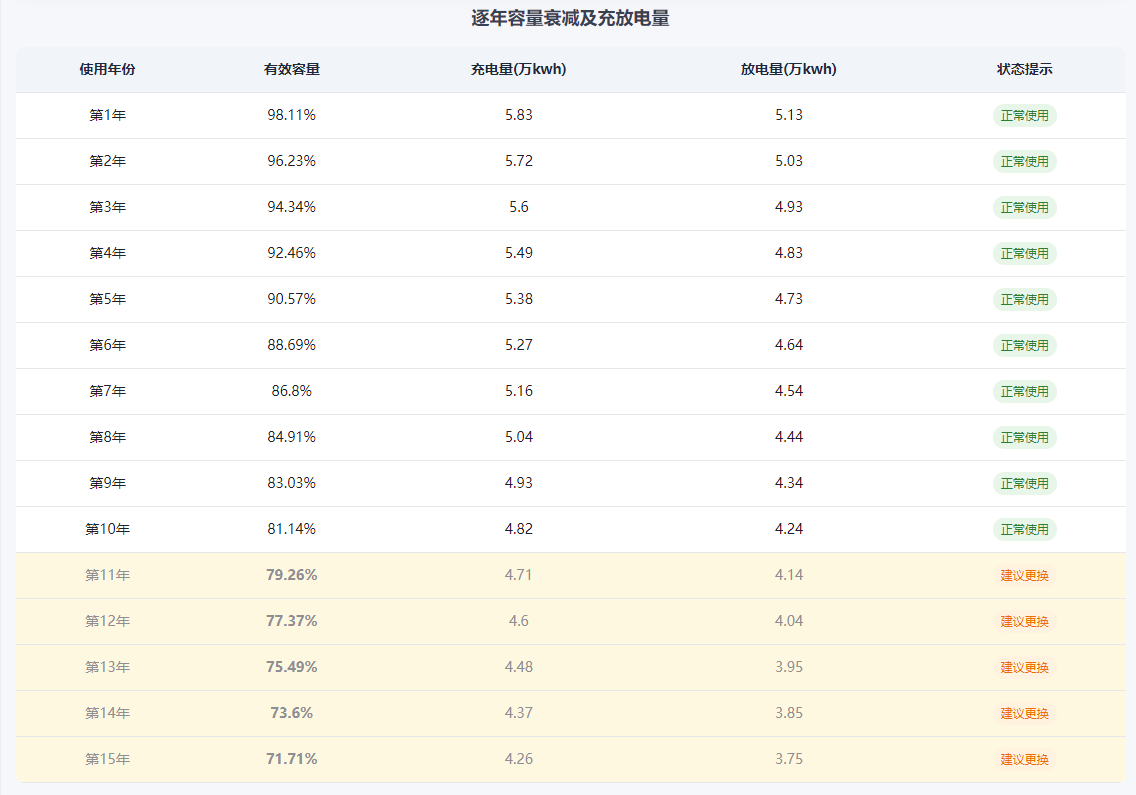The height and width of the screenshot is (795, 1136).
Task: Click the 98.11% effective capacity cell
Action: point(291,115)
